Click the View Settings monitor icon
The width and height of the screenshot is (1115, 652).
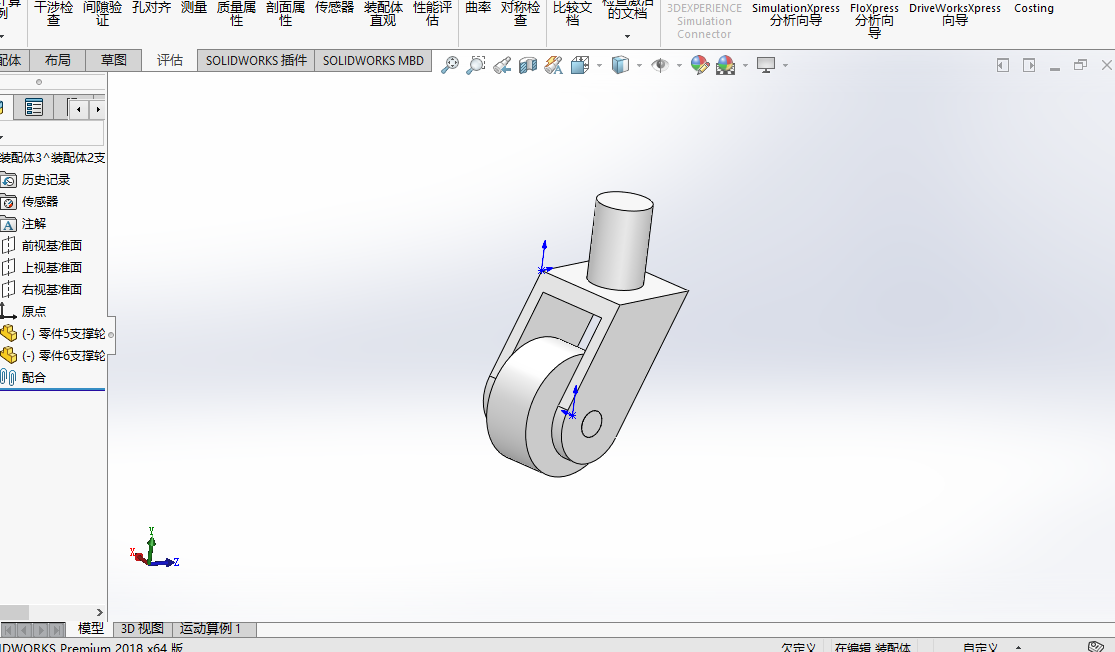point(766,65)
